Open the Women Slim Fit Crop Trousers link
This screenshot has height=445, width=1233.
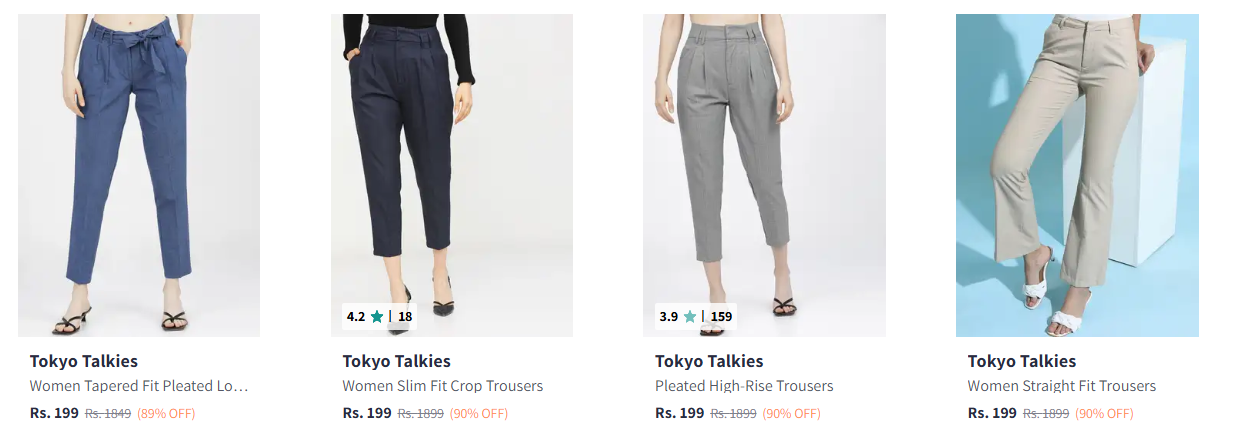pyautogui.click(x=443, y=386)
